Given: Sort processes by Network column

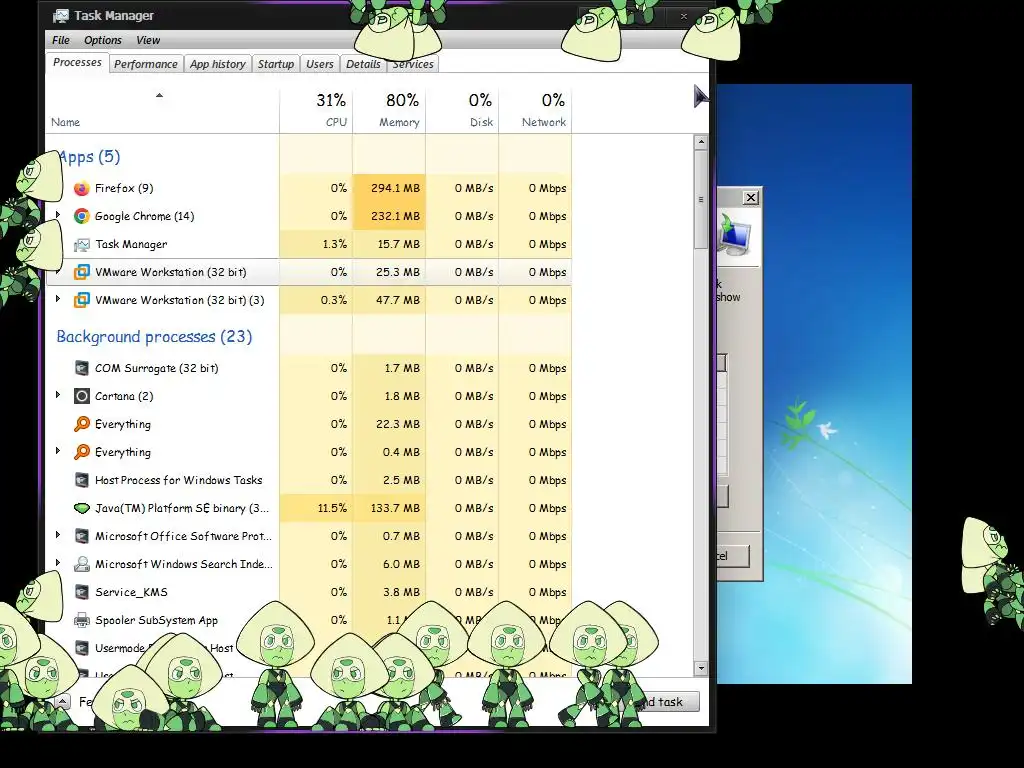Looking at the screenshot, I should (x=536, y=110).
